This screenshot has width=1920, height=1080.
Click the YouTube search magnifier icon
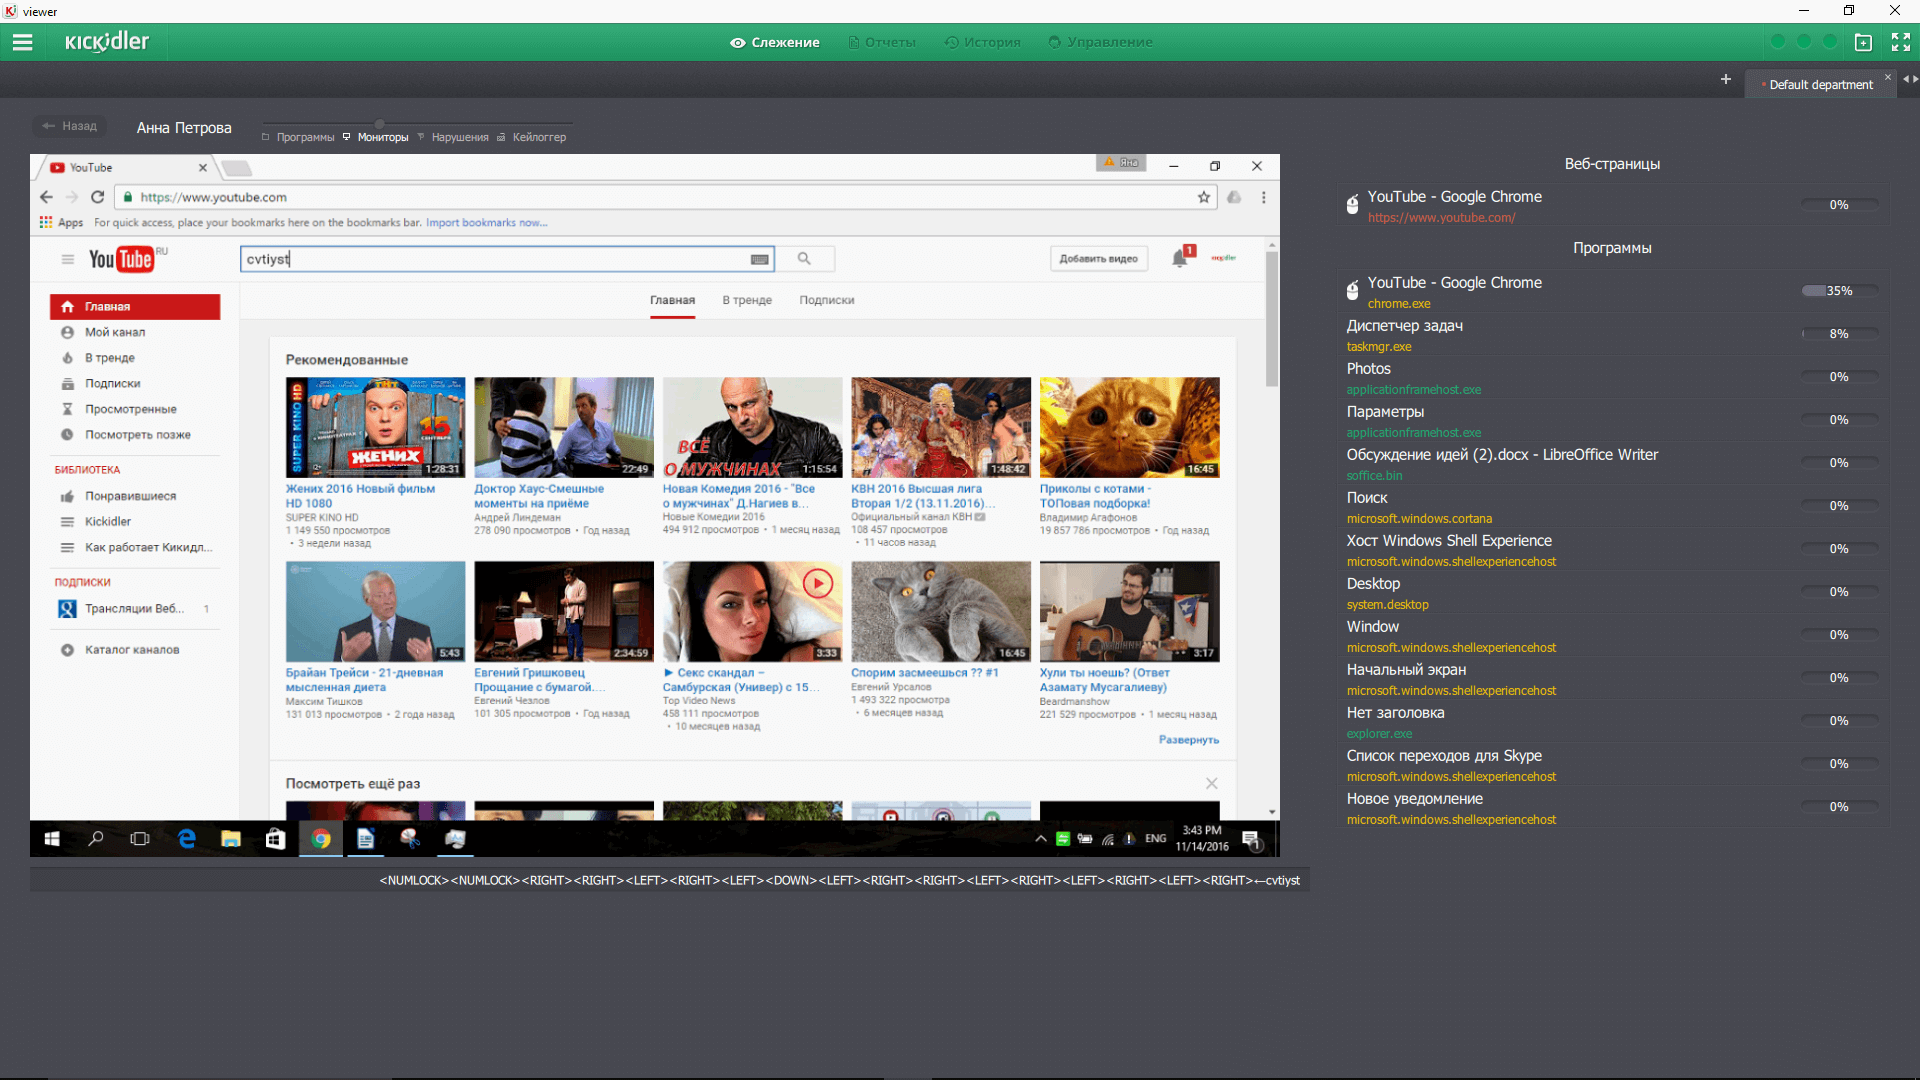tap(804, 258)
